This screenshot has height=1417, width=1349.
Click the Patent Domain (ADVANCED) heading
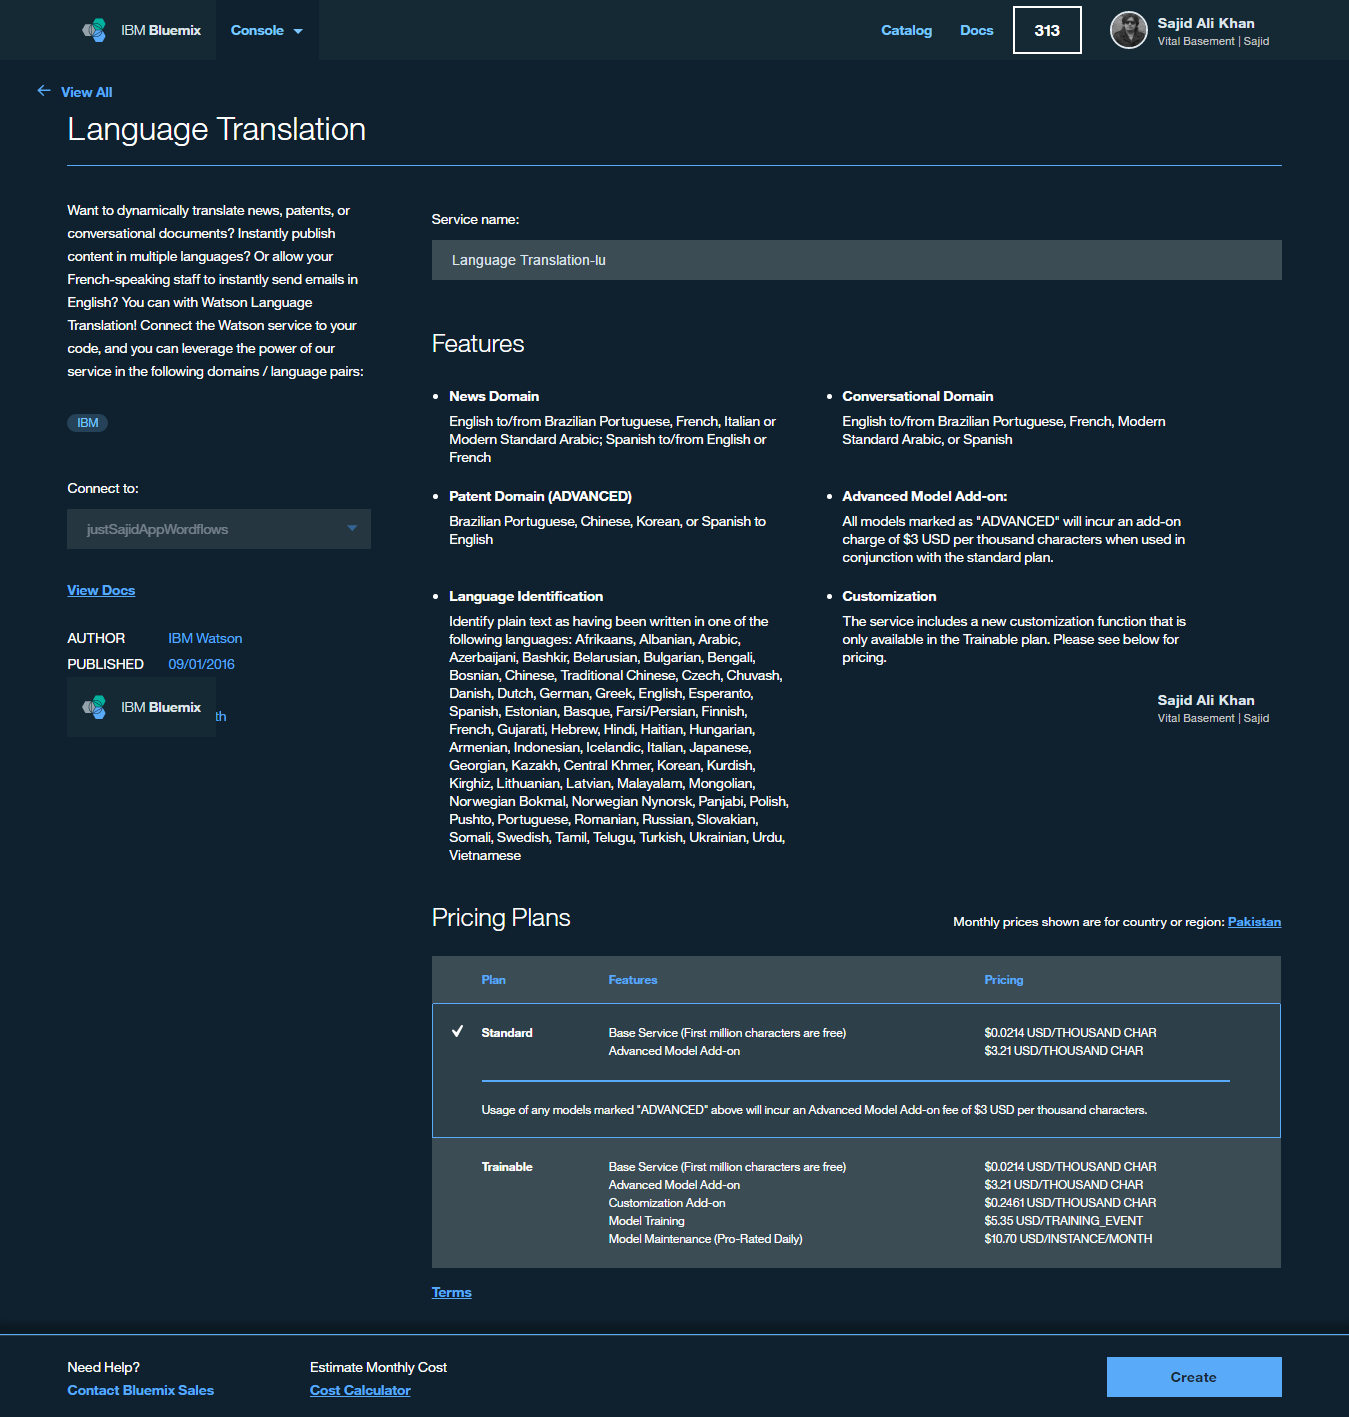click(540, 496)
